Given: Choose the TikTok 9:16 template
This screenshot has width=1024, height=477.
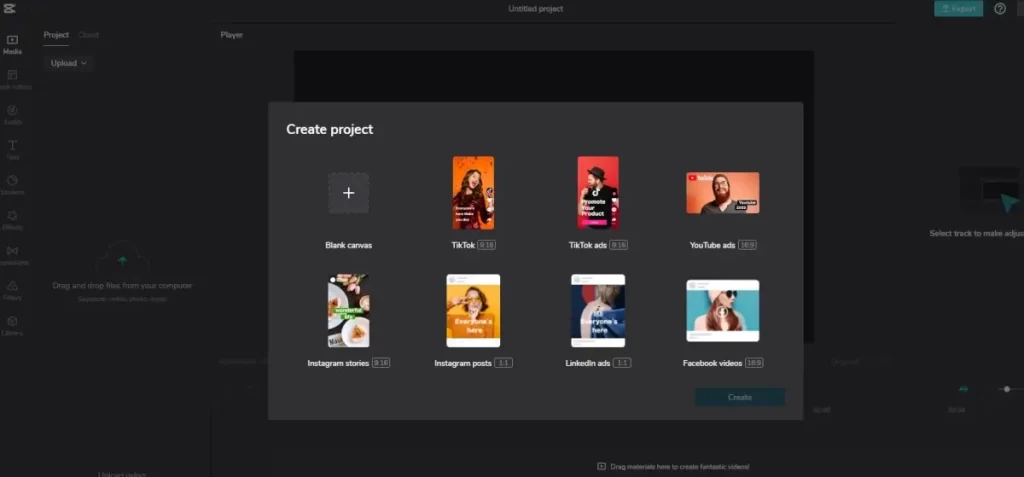Looking at the screenshot, I should coord(473,193).
